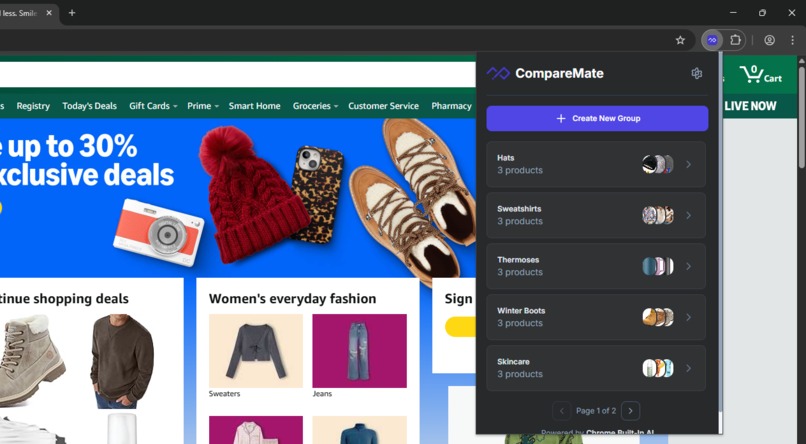806x444 pixels.
Task: Click the Sweaters category image
Action: click(256, 351)
